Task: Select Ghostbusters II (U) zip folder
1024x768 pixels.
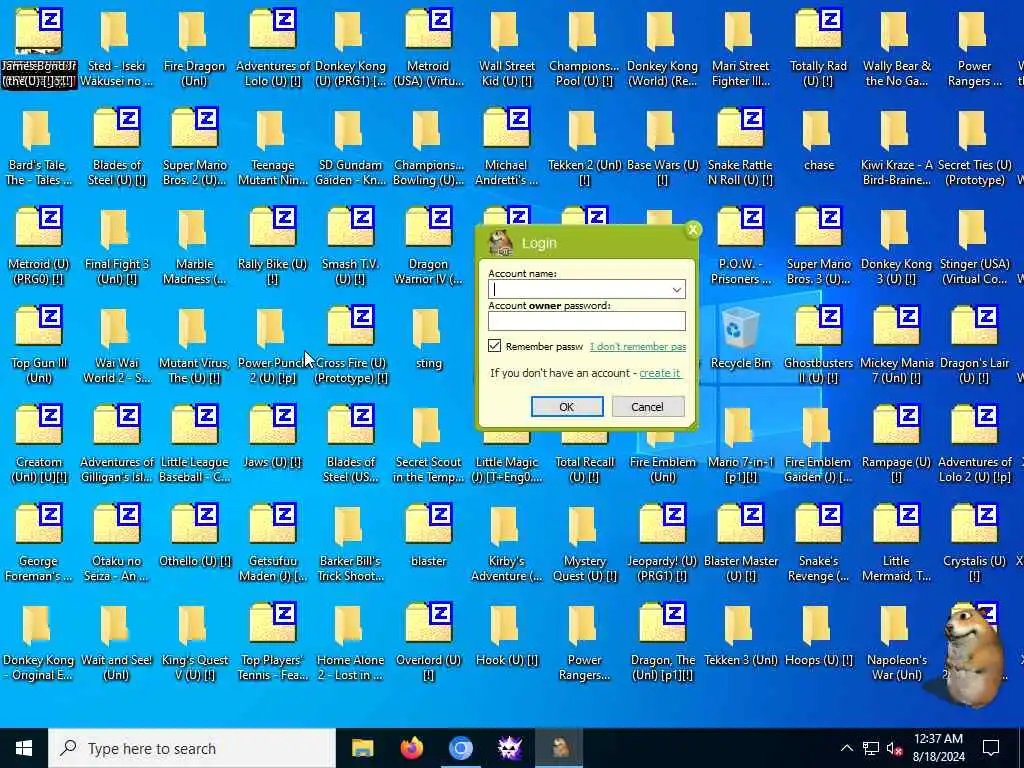Action: (818, 346)
